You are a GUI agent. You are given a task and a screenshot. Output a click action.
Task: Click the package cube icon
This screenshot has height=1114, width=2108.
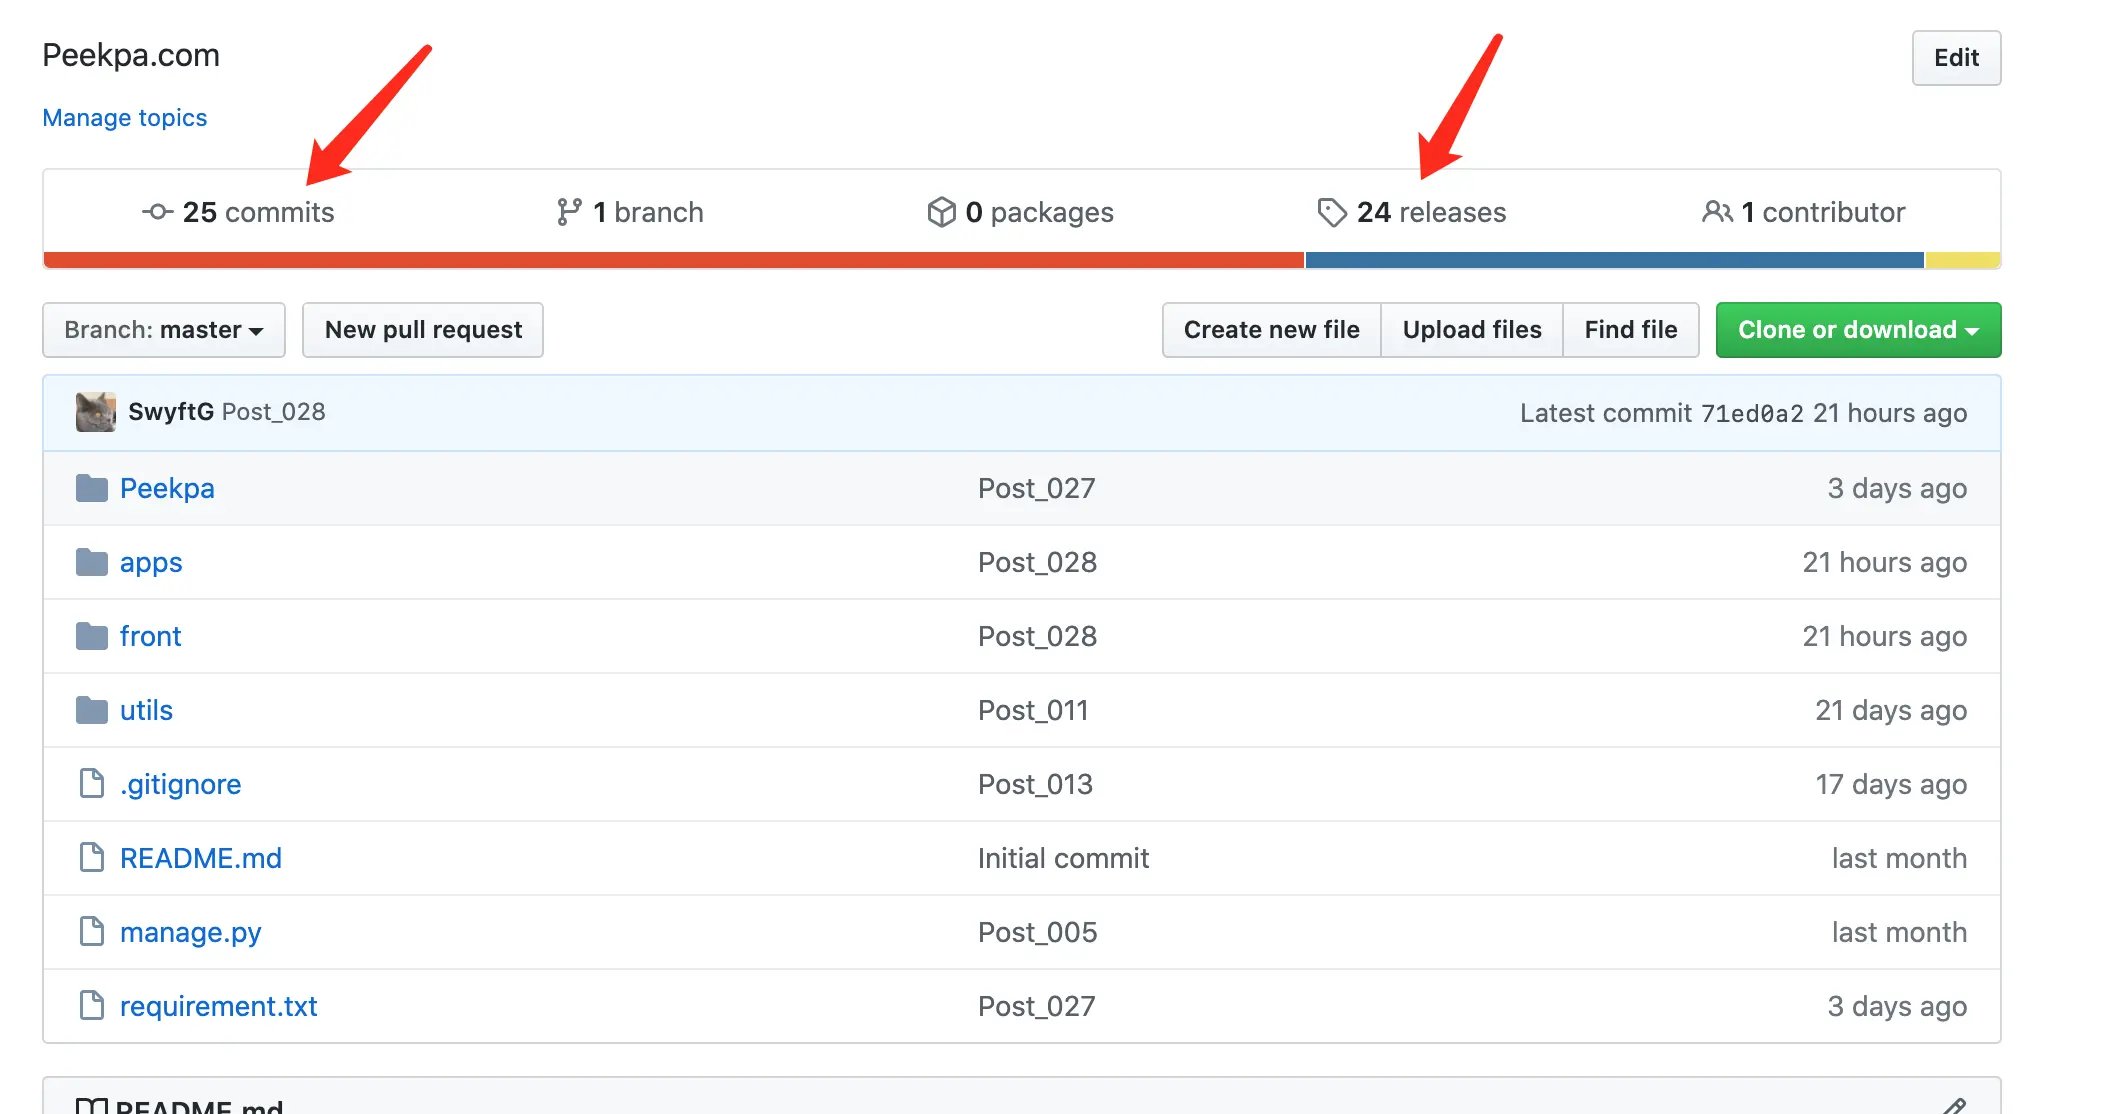(x=941, y=212)
